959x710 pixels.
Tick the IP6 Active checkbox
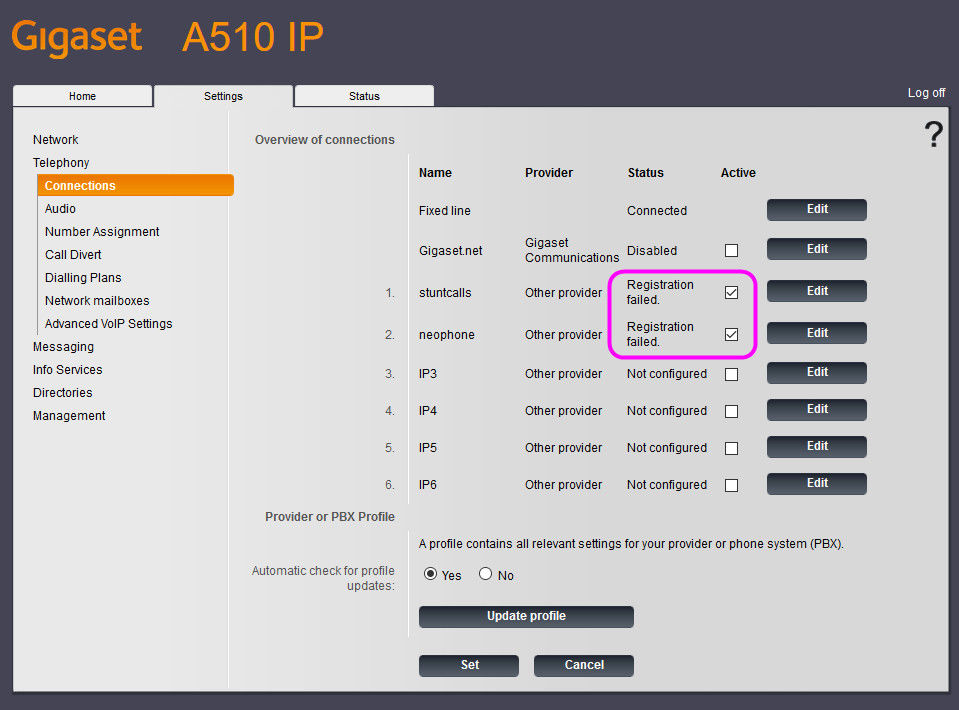731,485
